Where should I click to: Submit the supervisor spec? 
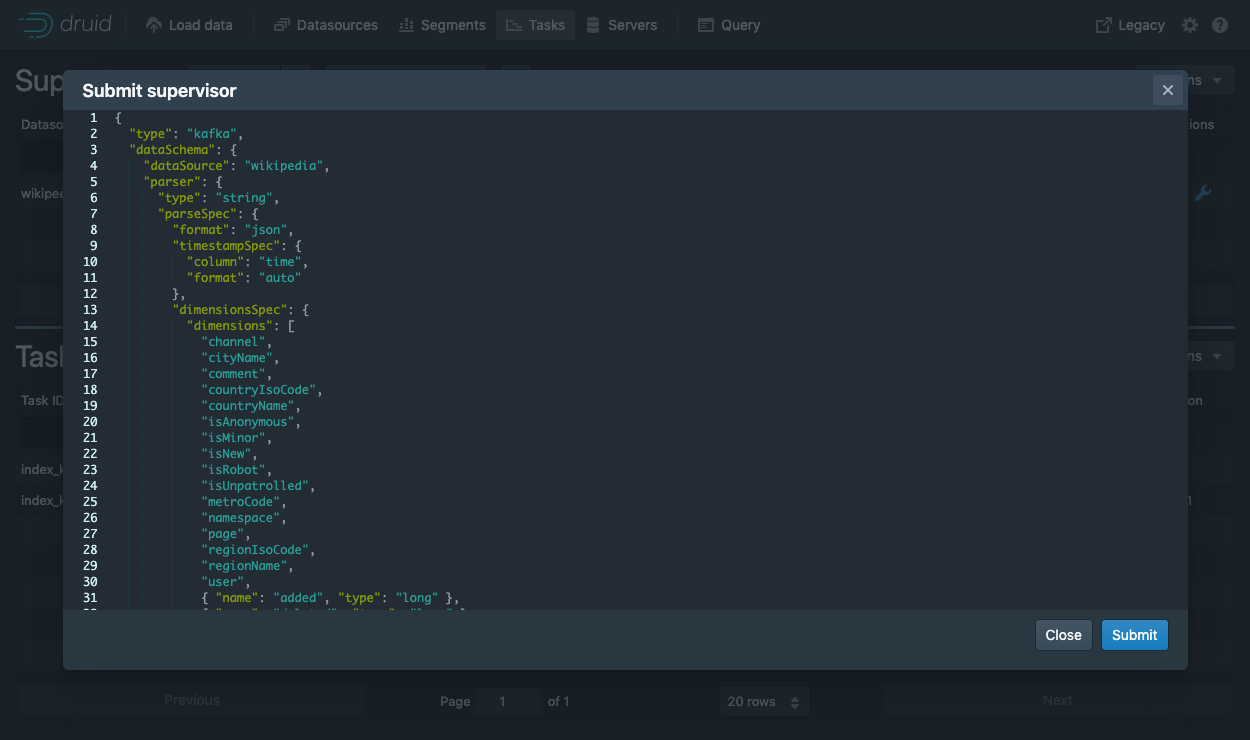click(x=1135, y=635)
